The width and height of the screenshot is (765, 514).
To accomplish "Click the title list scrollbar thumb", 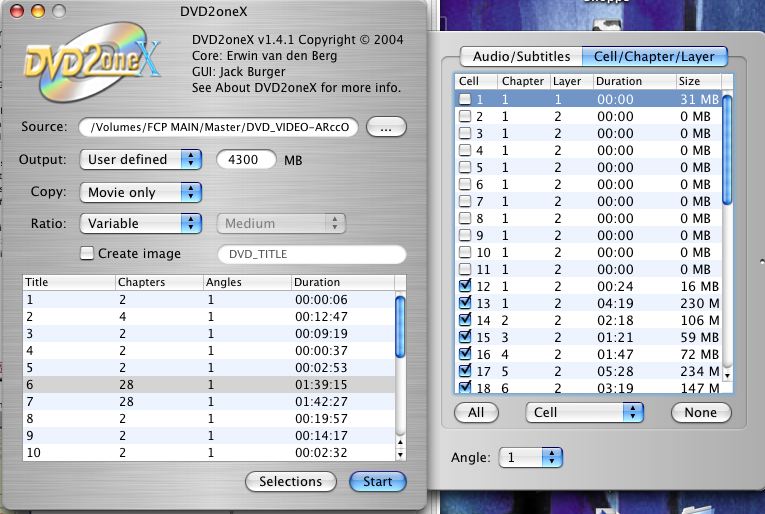I will point(400,326).
